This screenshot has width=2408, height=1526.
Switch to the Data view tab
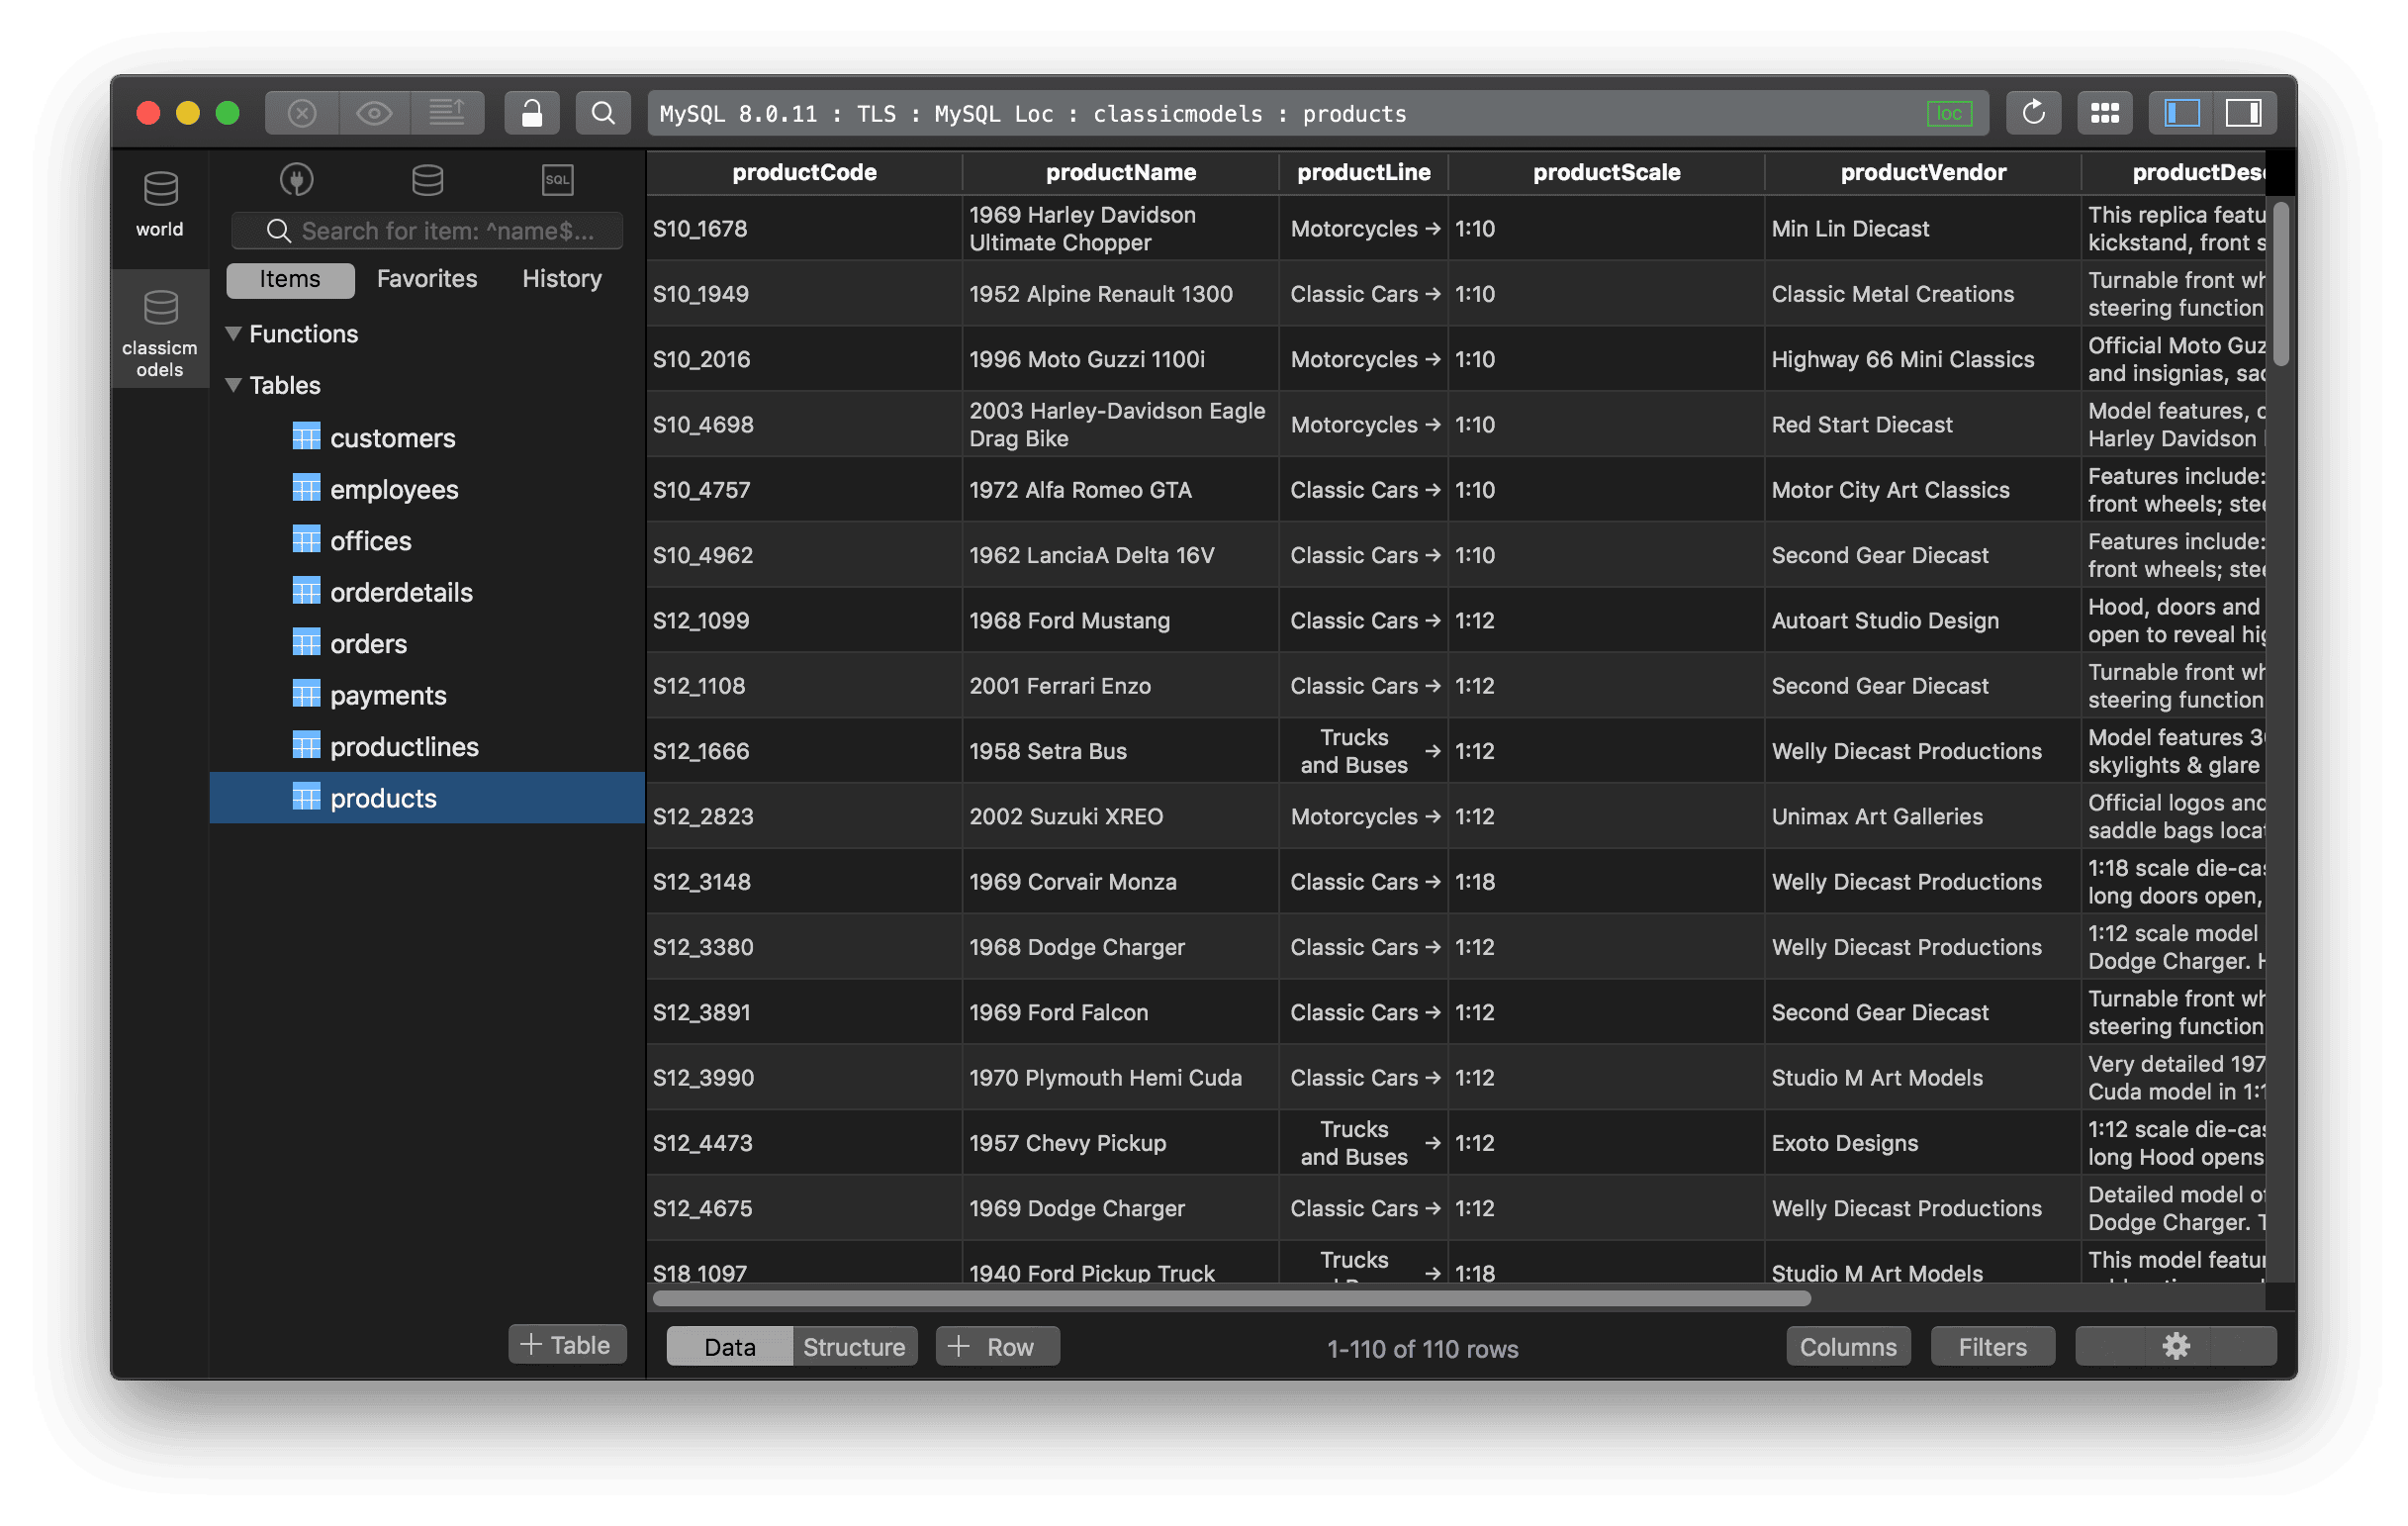[x=730, y=1347]
